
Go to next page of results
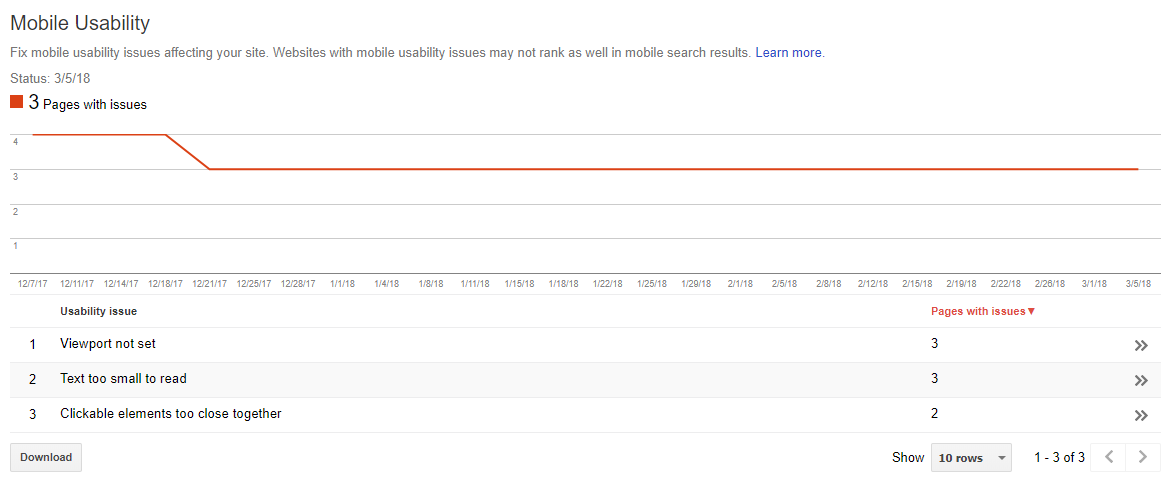[1143, 456]
